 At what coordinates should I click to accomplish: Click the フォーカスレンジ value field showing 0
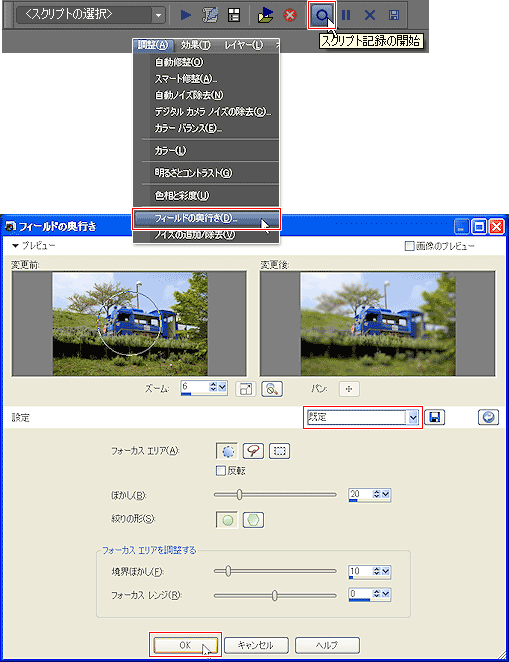360,594
